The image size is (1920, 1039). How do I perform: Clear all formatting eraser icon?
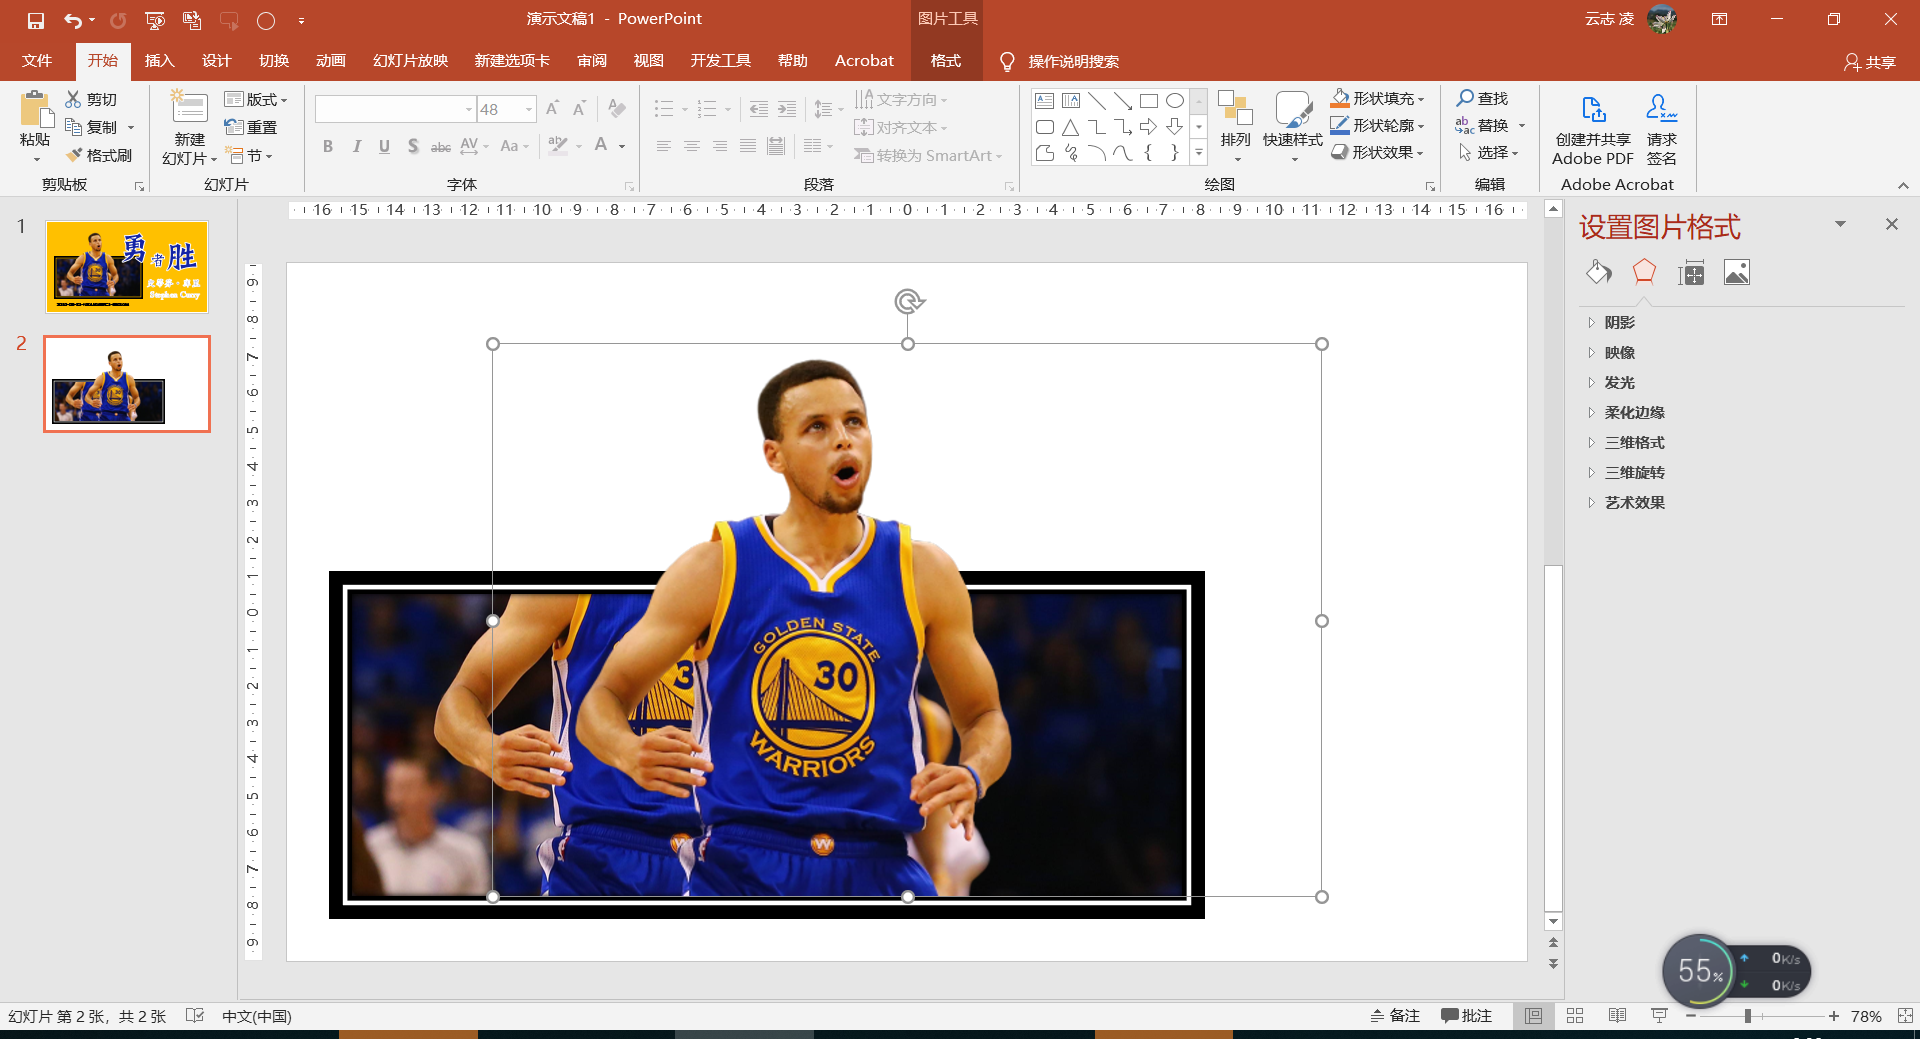617,108
